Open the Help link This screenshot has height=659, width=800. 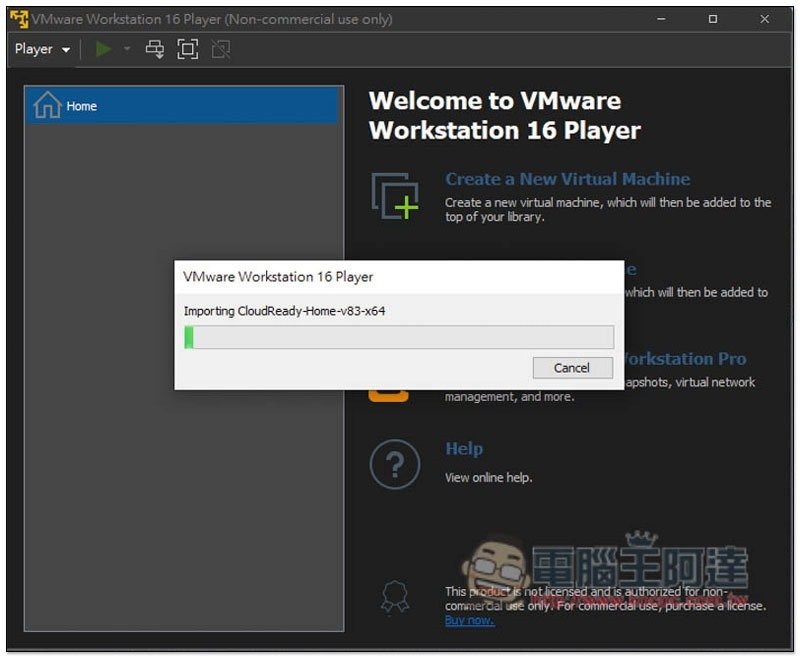(x=464, y=449)
